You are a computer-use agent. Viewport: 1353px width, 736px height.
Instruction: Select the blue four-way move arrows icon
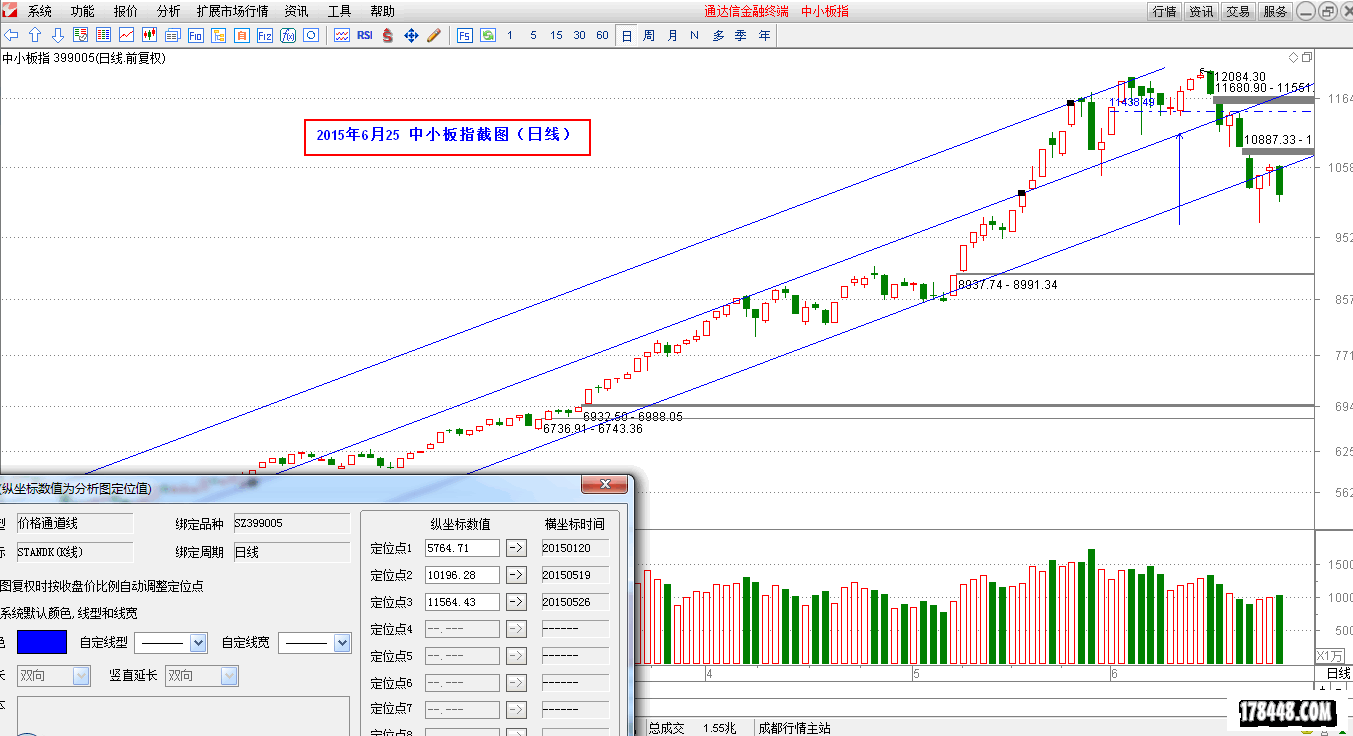[410, 35]
